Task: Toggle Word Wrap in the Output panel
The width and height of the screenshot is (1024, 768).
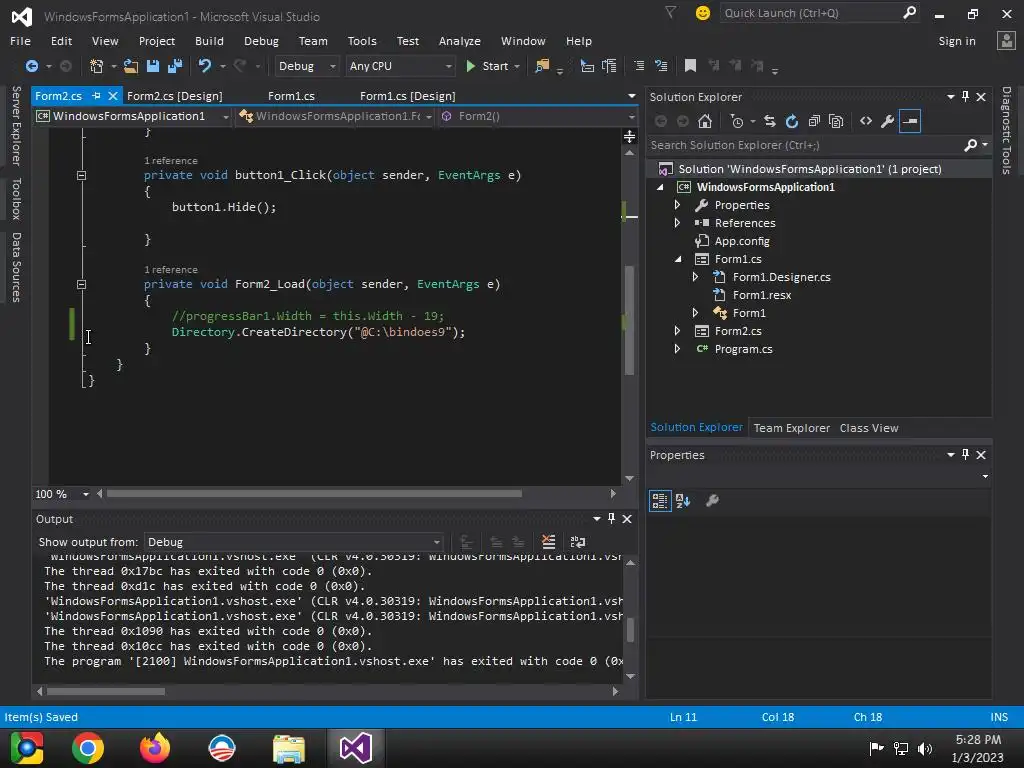Action: [x=577, y=542]
